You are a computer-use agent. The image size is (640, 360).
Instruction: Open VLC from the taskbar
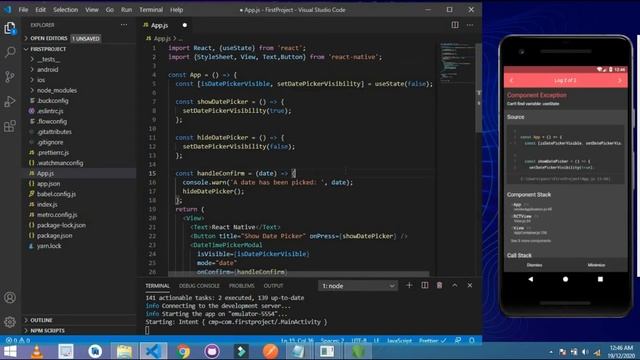(37, 351)
